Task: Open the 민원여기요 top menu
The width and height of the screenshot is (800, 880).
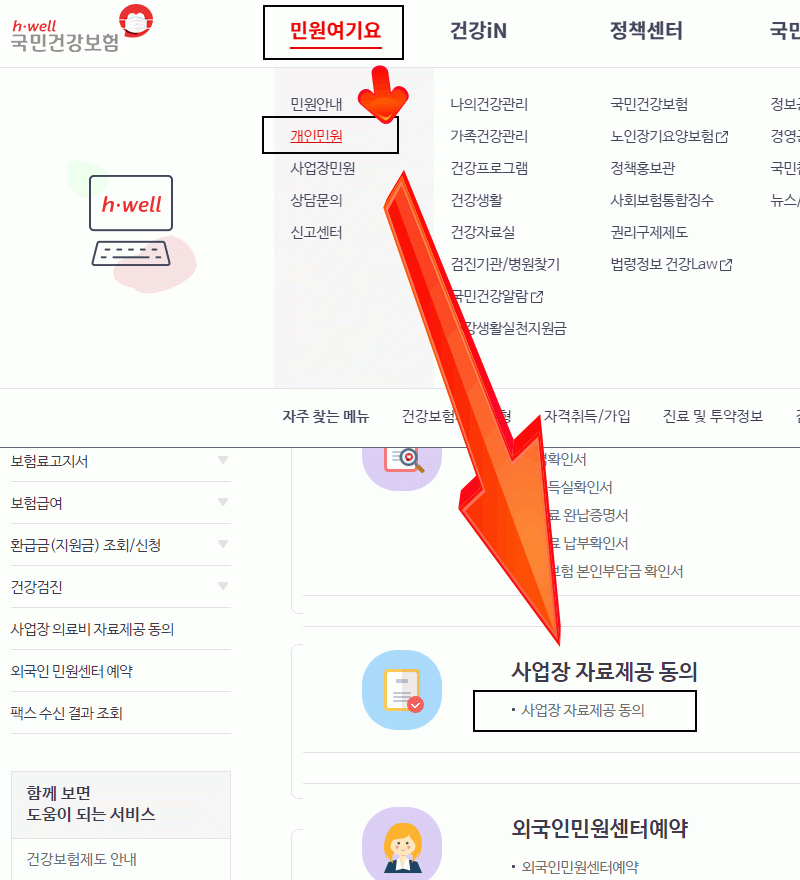Action: click(x=335, y=30)
